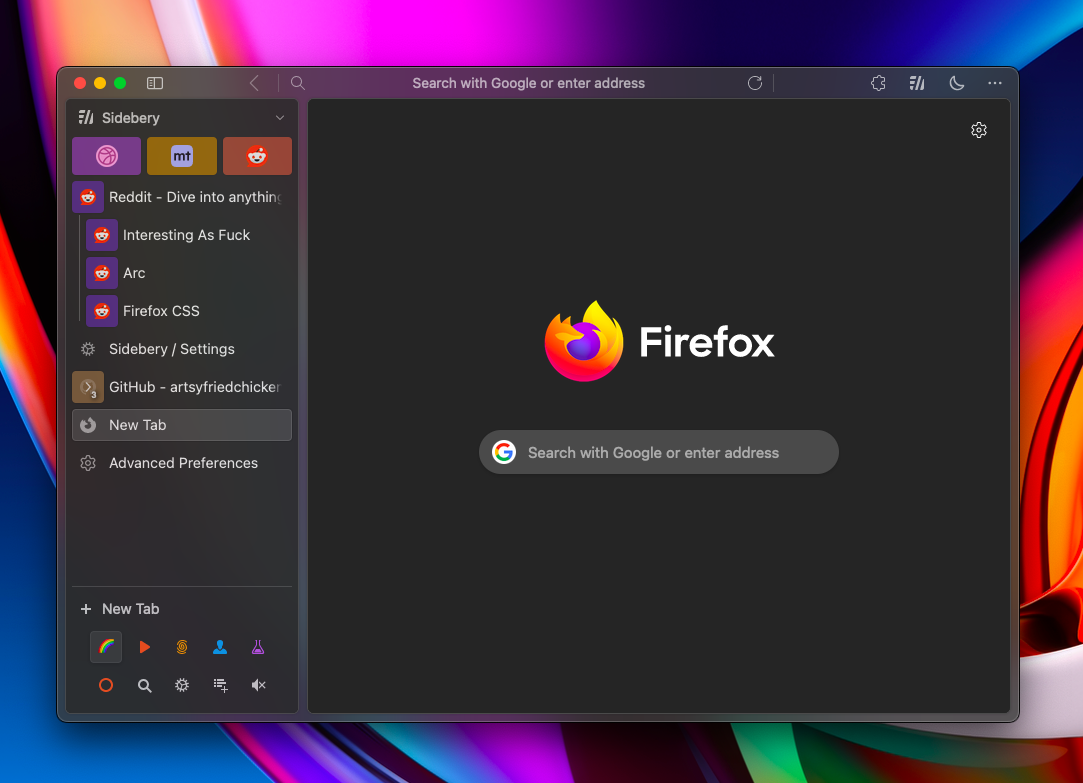Click the Sidebery toolbar icon
The height and width of the screenshot is (783, 1083).
917,83
